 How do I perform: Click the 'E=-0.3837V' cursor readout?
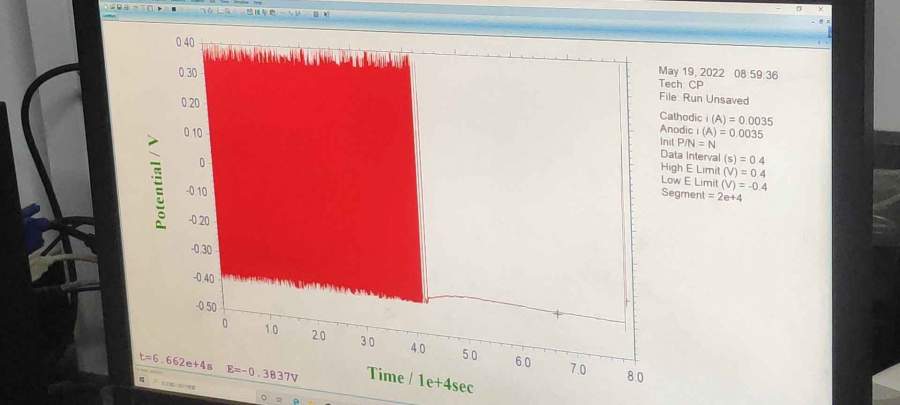[x=262, y=373]
